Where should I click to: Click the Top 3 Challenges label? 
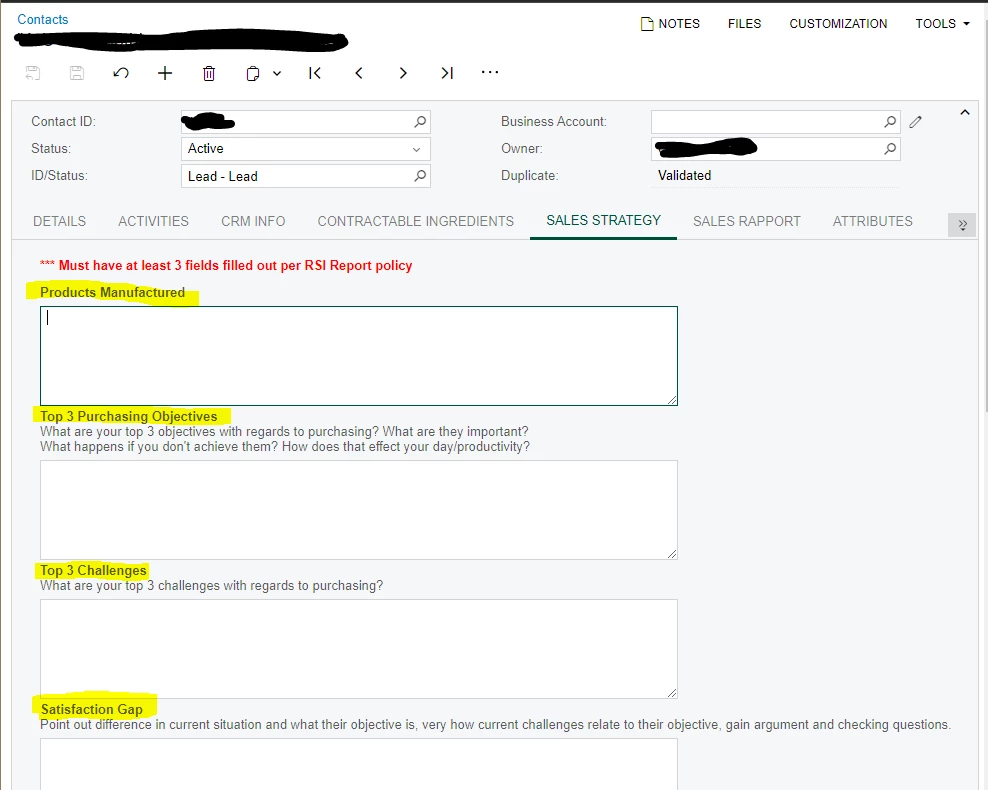coord(93,571)
